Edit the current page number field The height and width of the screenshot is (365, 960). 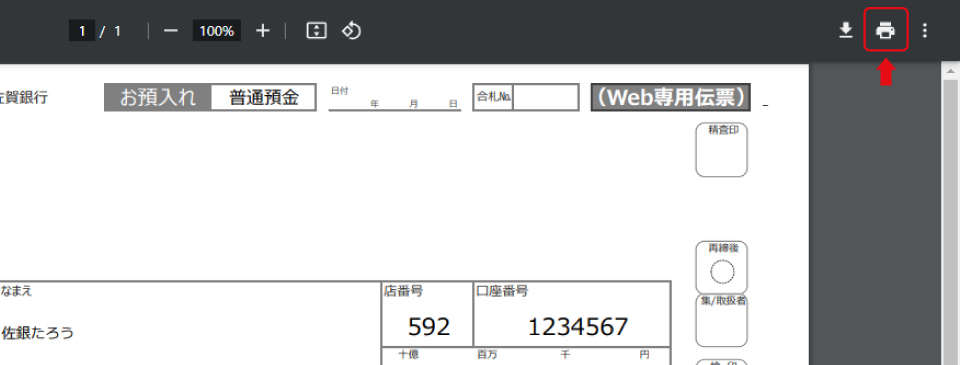point(81,31)
